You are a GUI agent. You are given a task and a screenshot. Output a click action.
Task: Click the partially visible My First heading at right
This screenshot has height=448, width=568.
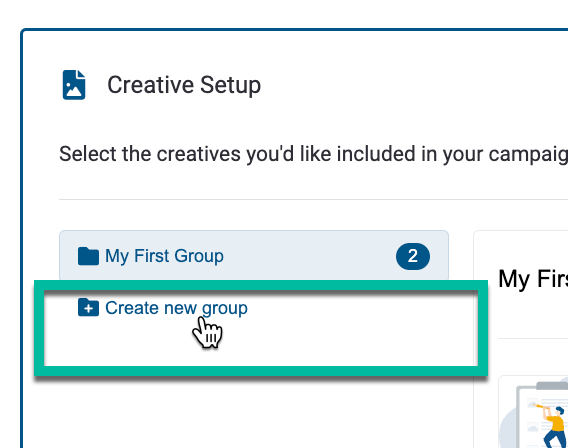533,279
